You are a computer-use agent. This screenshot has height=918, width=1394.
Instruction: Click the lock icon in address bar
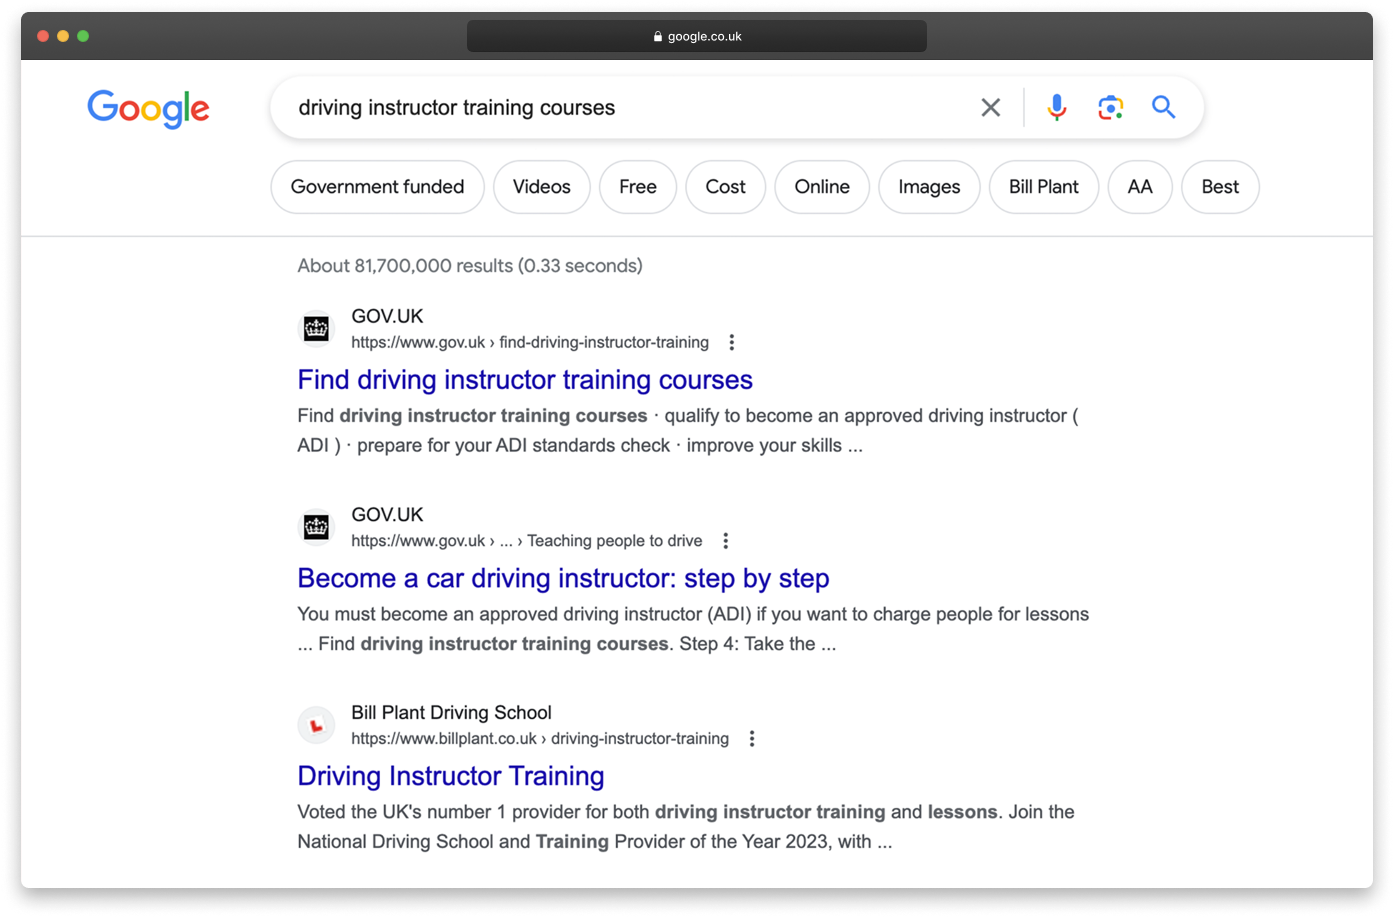(657, 37)
